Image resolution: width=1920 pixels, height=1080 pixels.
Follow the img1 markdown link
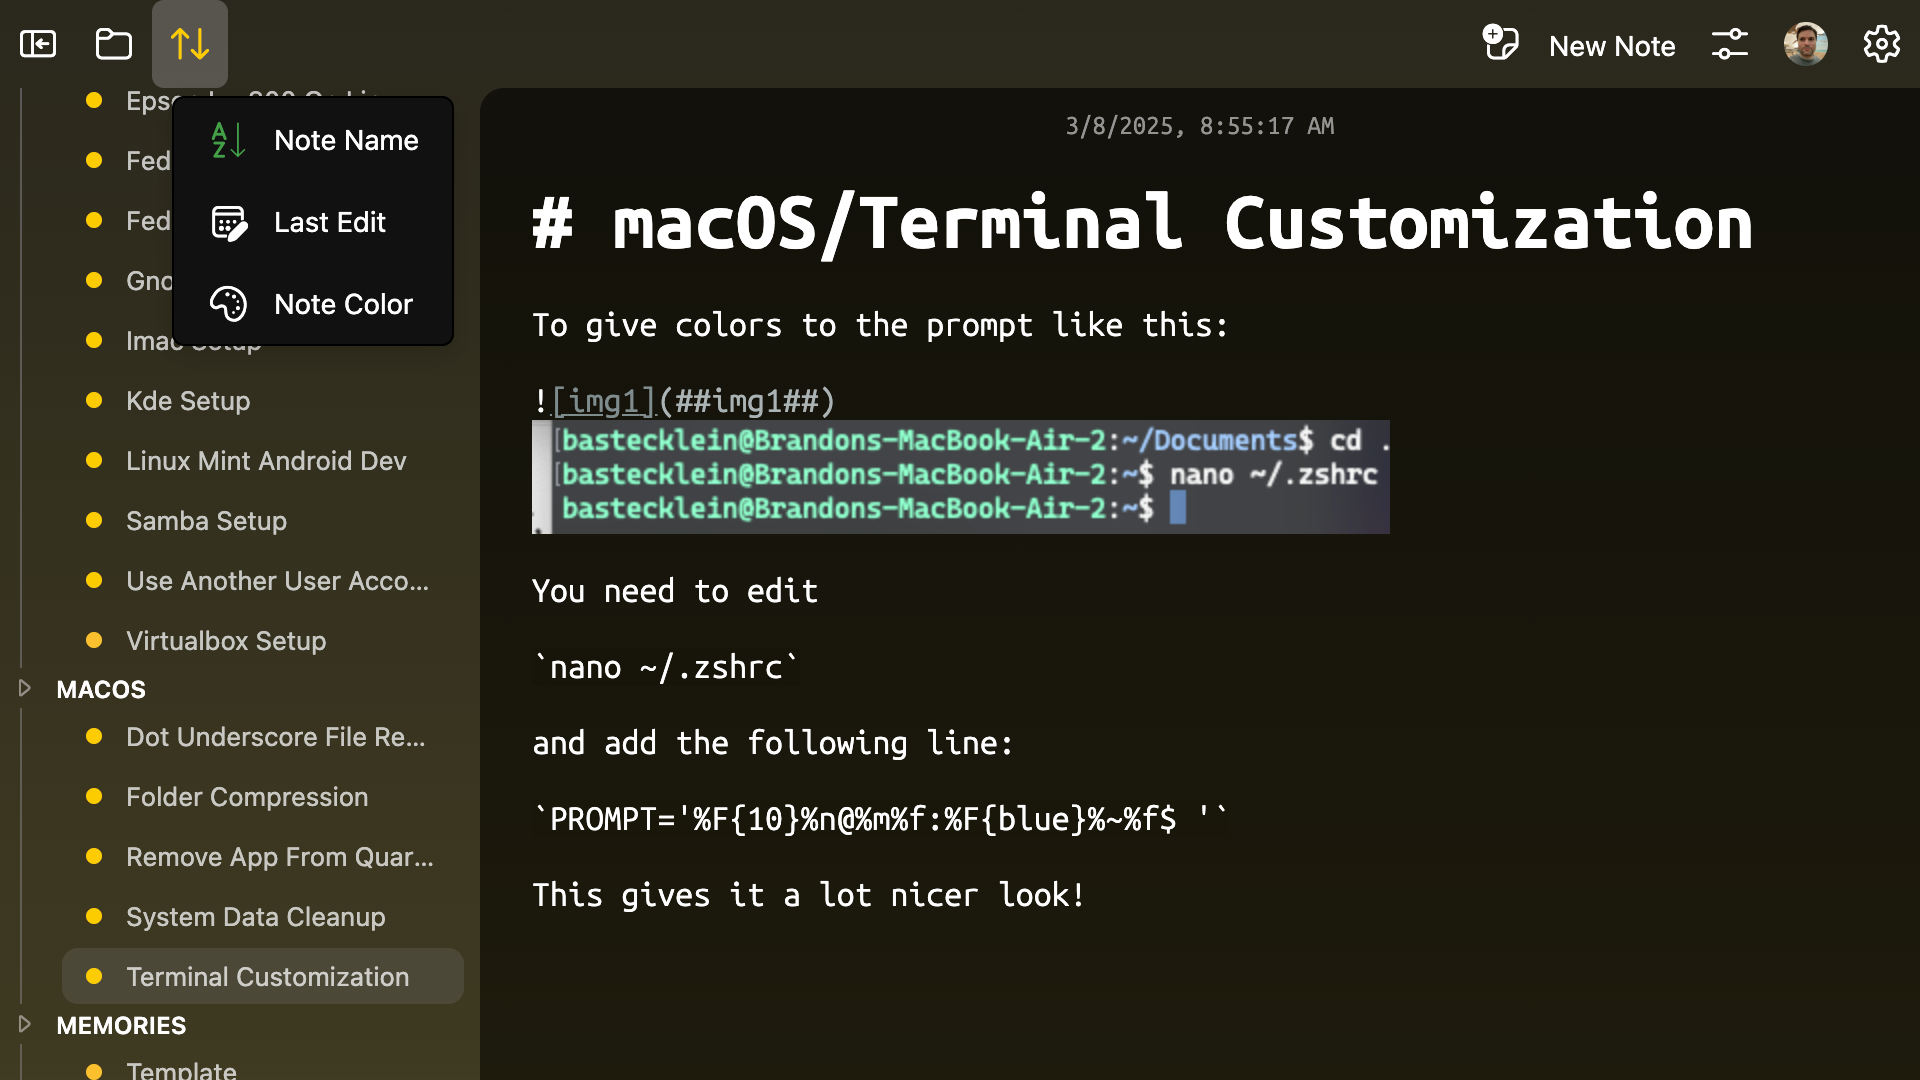pyautogui.click(x=603, y=401)
